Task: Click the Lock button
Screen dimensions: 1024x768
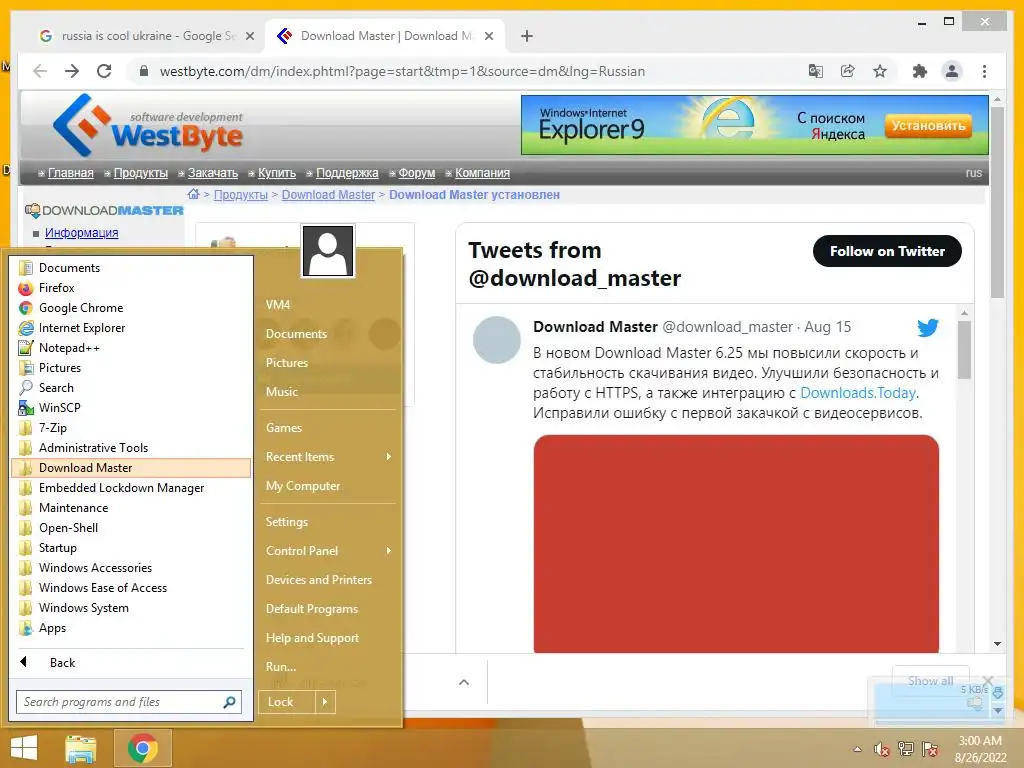Action: 287,702
